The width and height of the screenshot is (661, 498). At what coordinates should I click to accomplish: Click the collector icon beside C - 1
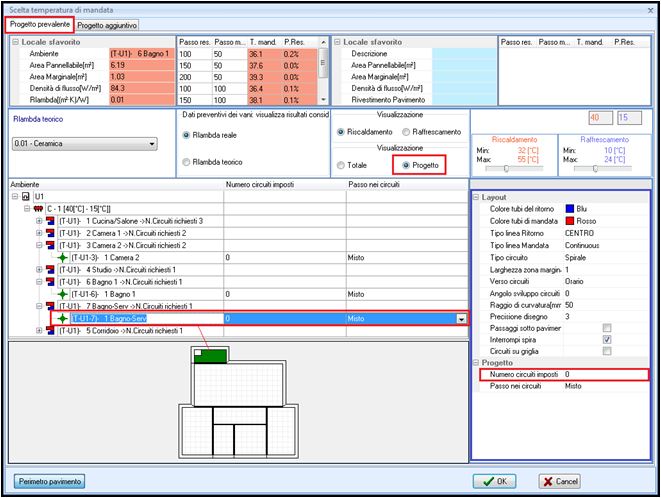click(38, 208)
